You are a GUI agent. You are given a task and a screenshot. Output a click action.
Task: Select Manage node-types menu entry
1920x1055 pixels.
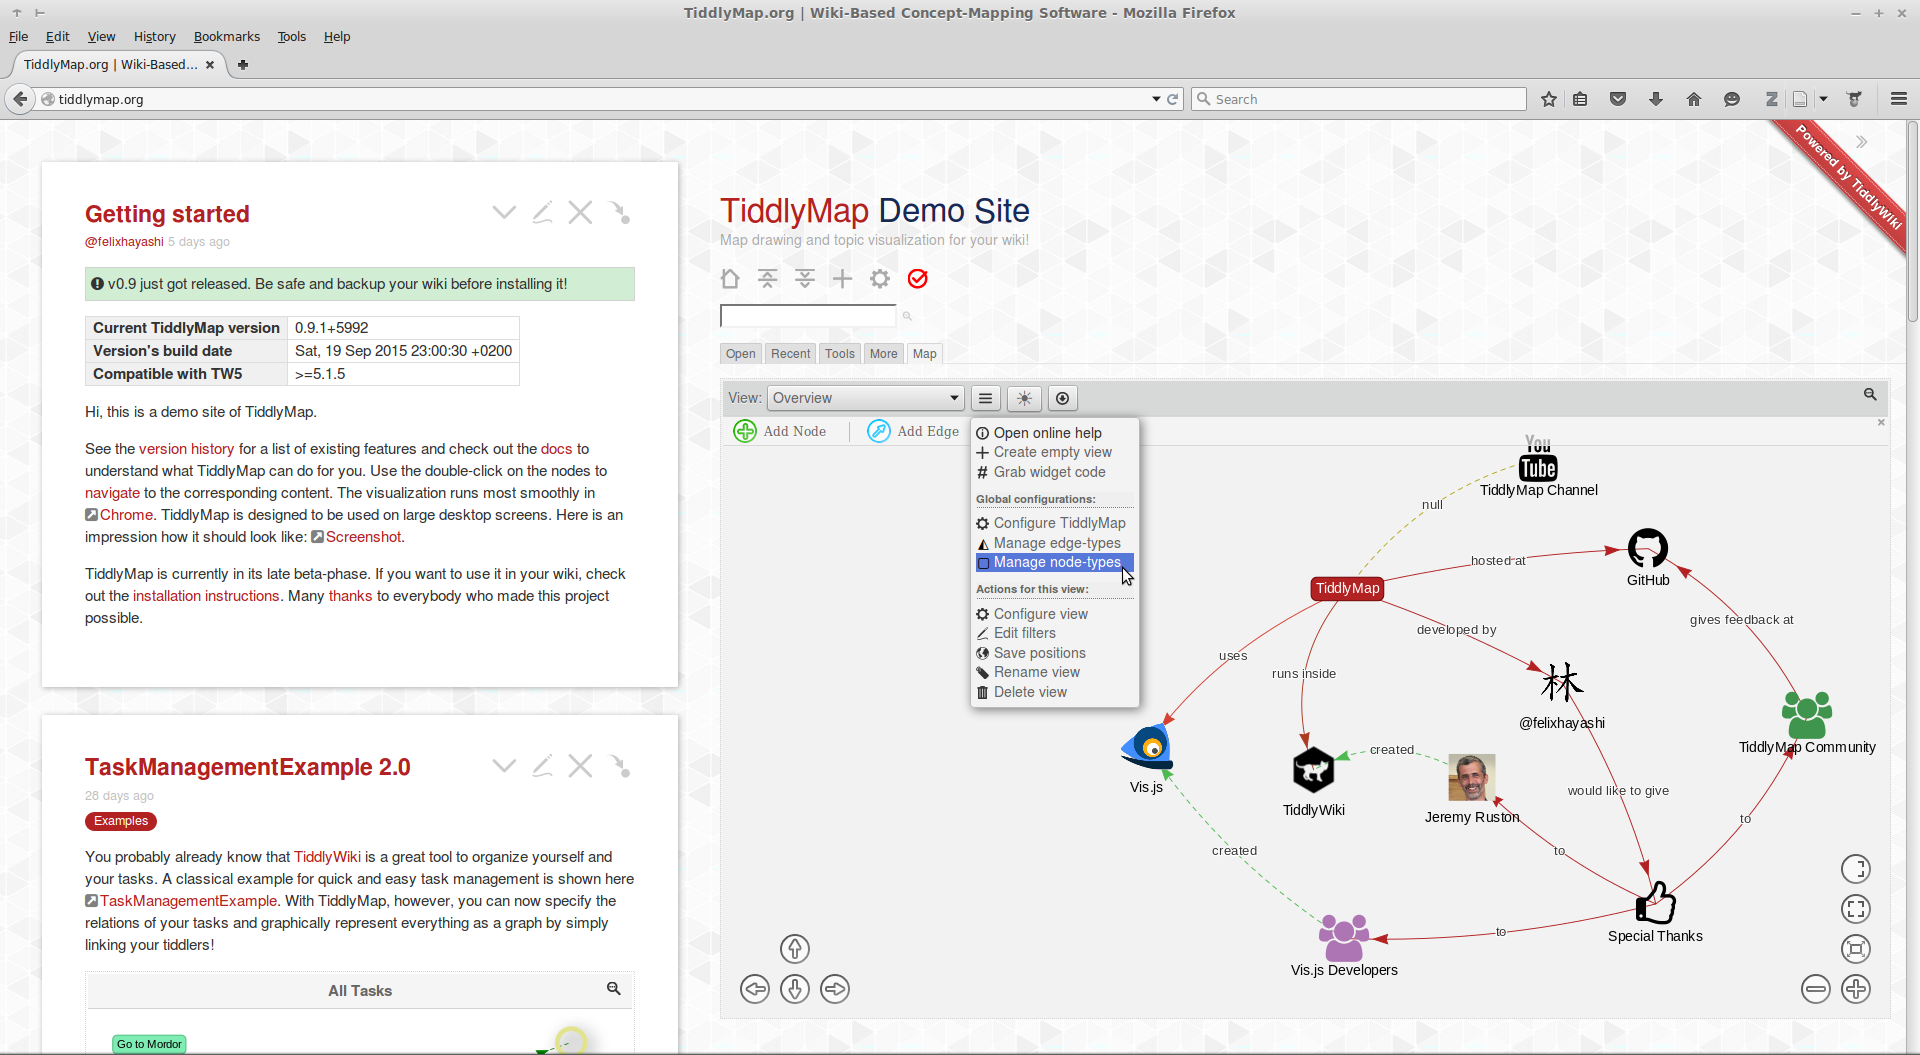point(1056,562)
